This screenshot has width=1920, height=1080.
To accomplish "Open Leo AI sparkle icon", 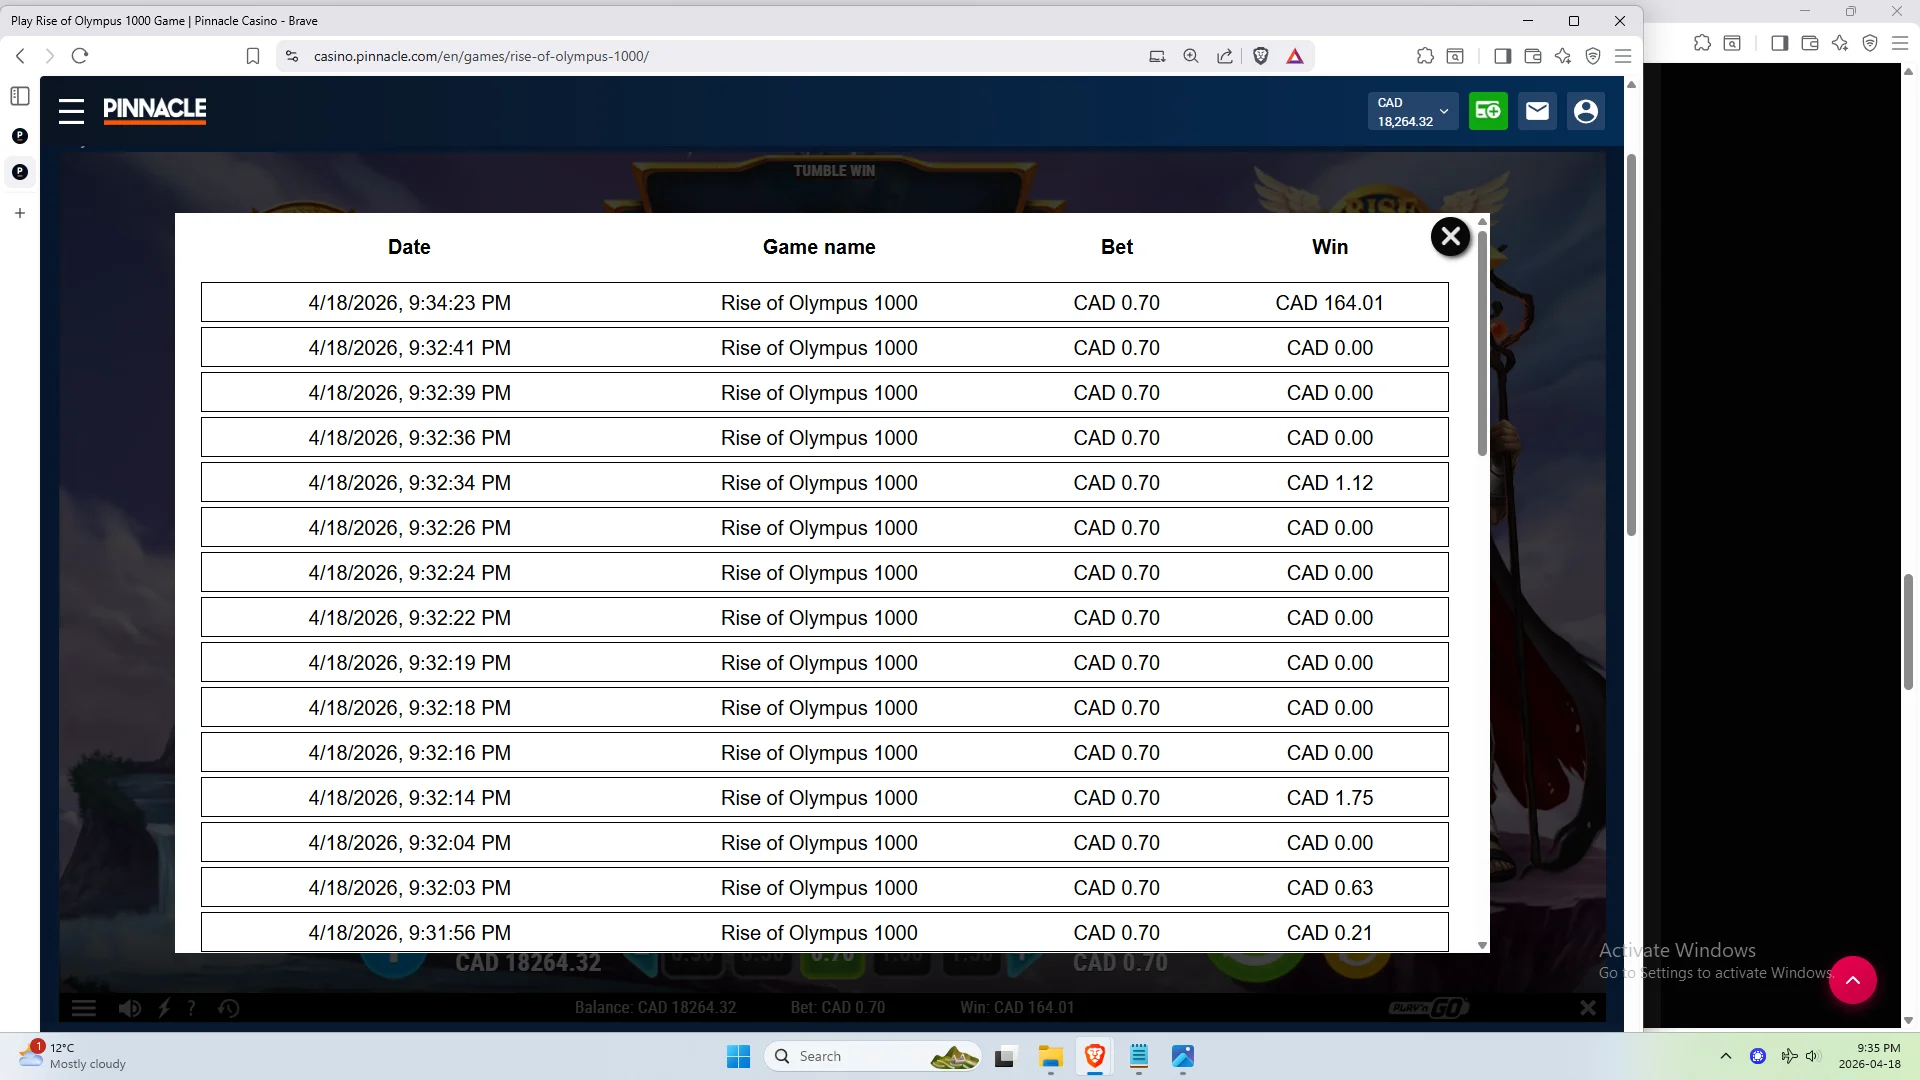I will point(1563,56).
